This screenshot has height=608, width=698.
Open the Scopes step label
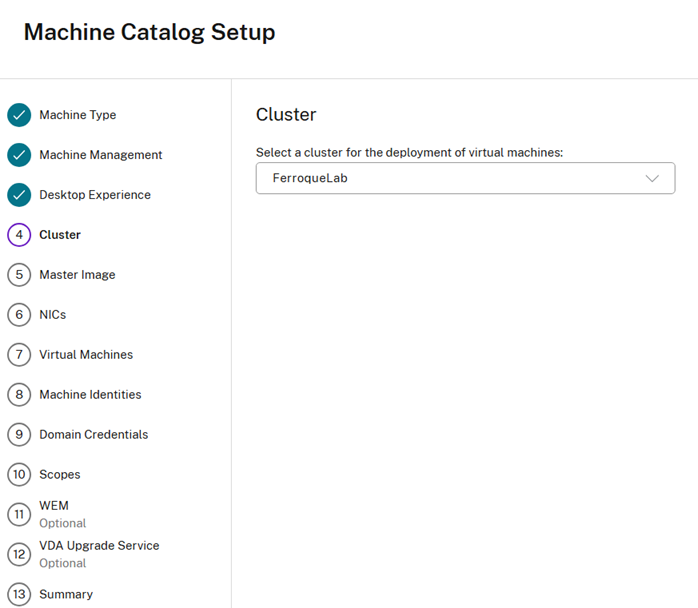[x=60, y=475]
